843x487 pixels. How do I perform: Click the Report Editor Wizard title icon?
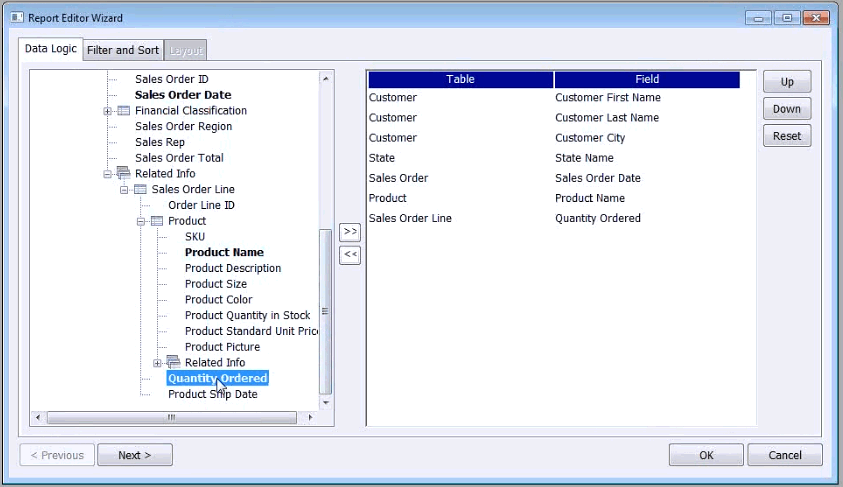coord(17,18)
